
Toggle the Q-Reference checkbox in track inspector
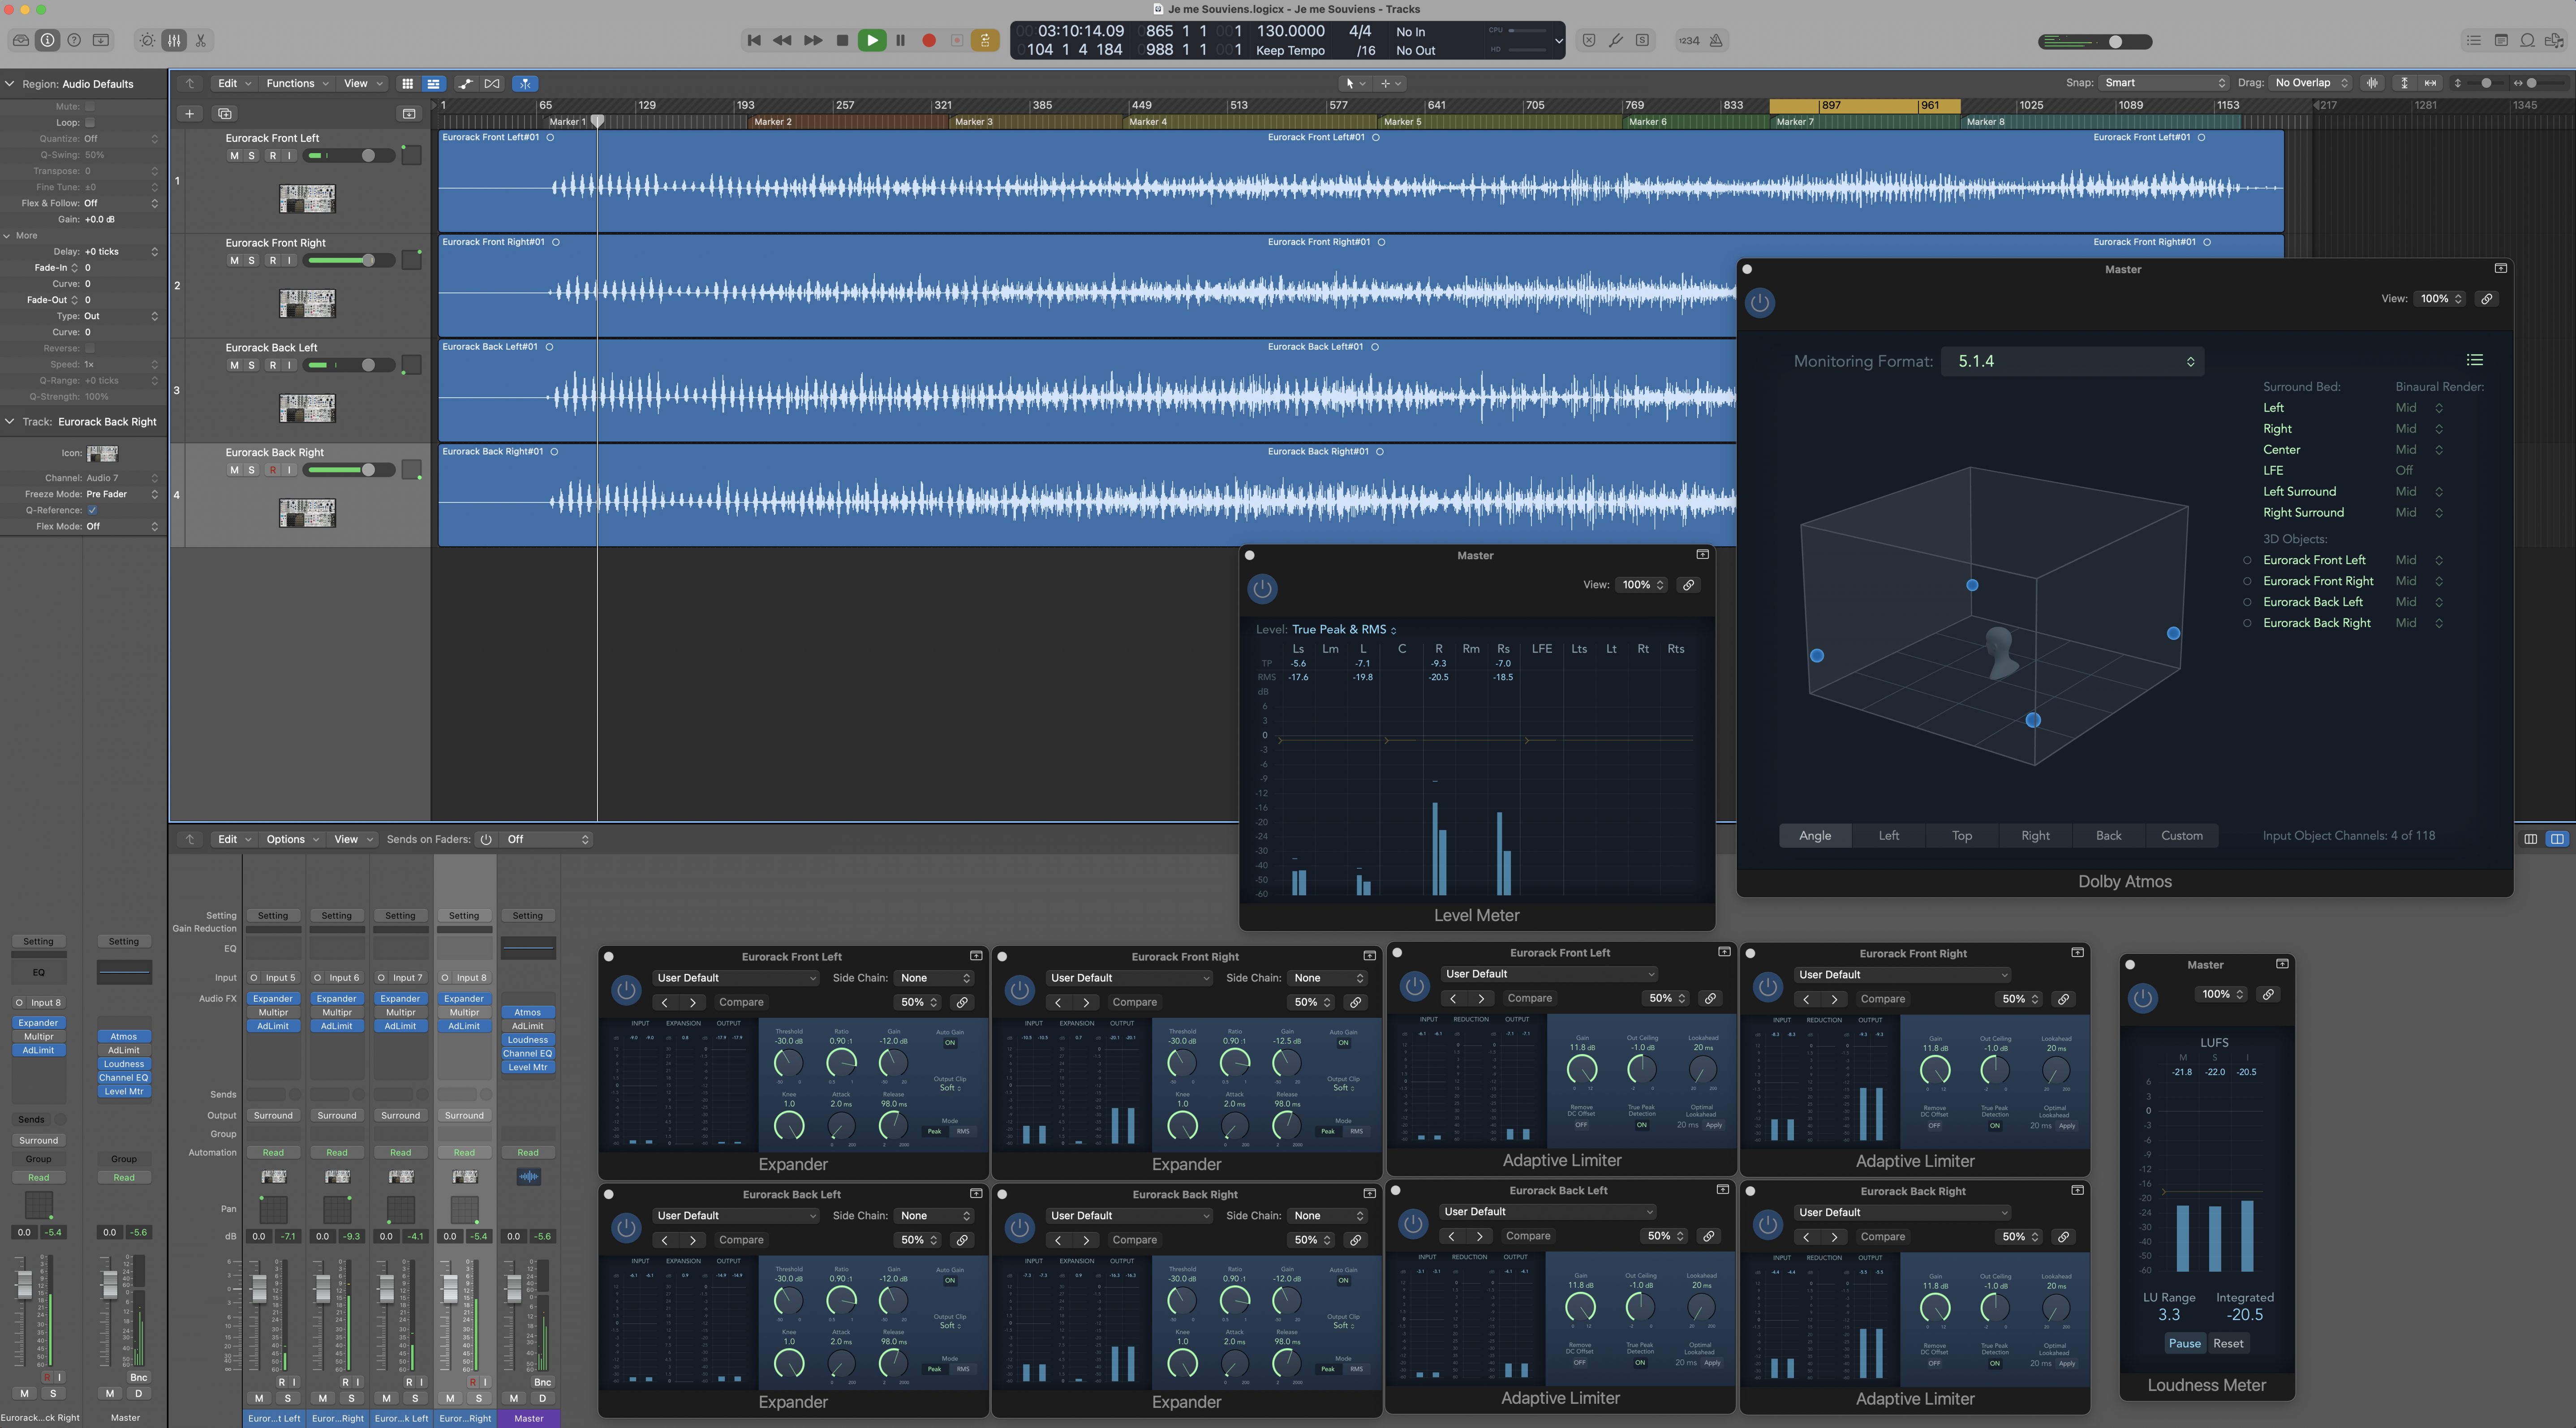[92, 510]
